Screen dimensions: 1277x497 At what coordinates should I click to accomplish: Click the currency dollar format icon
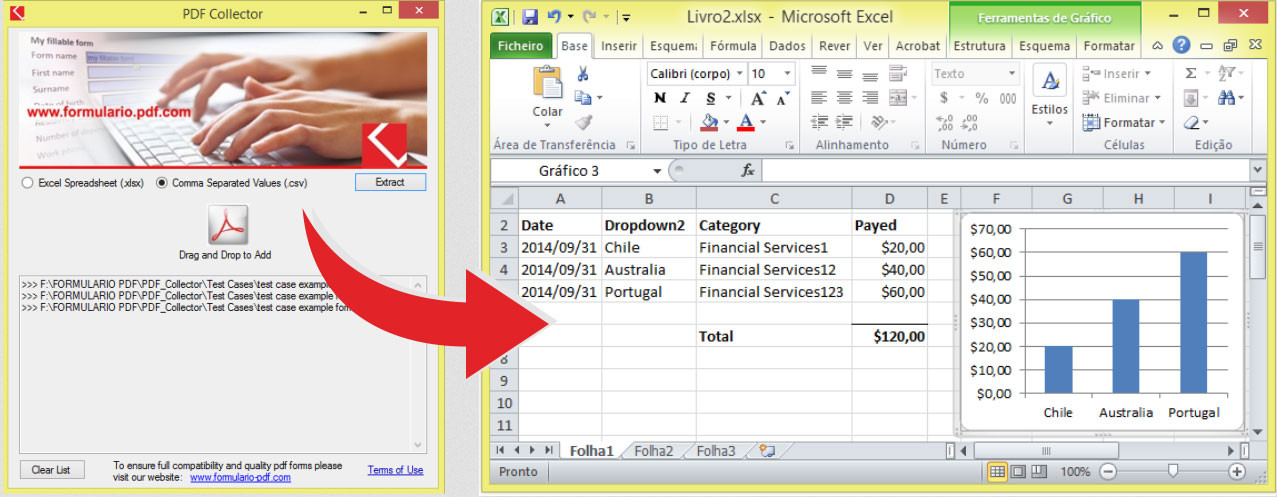point(944,98)
